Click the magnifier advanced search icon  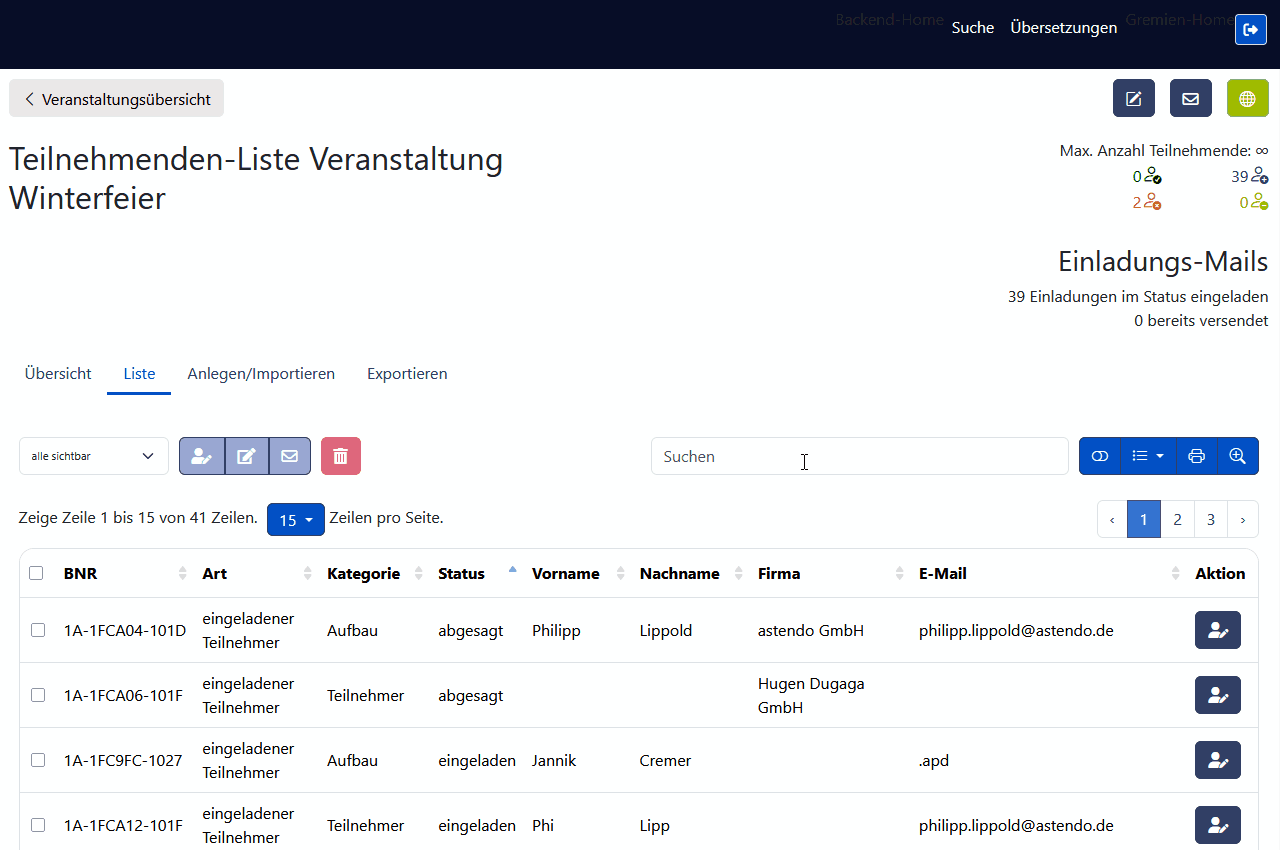pyautogui.click(x=1237, y=456)
